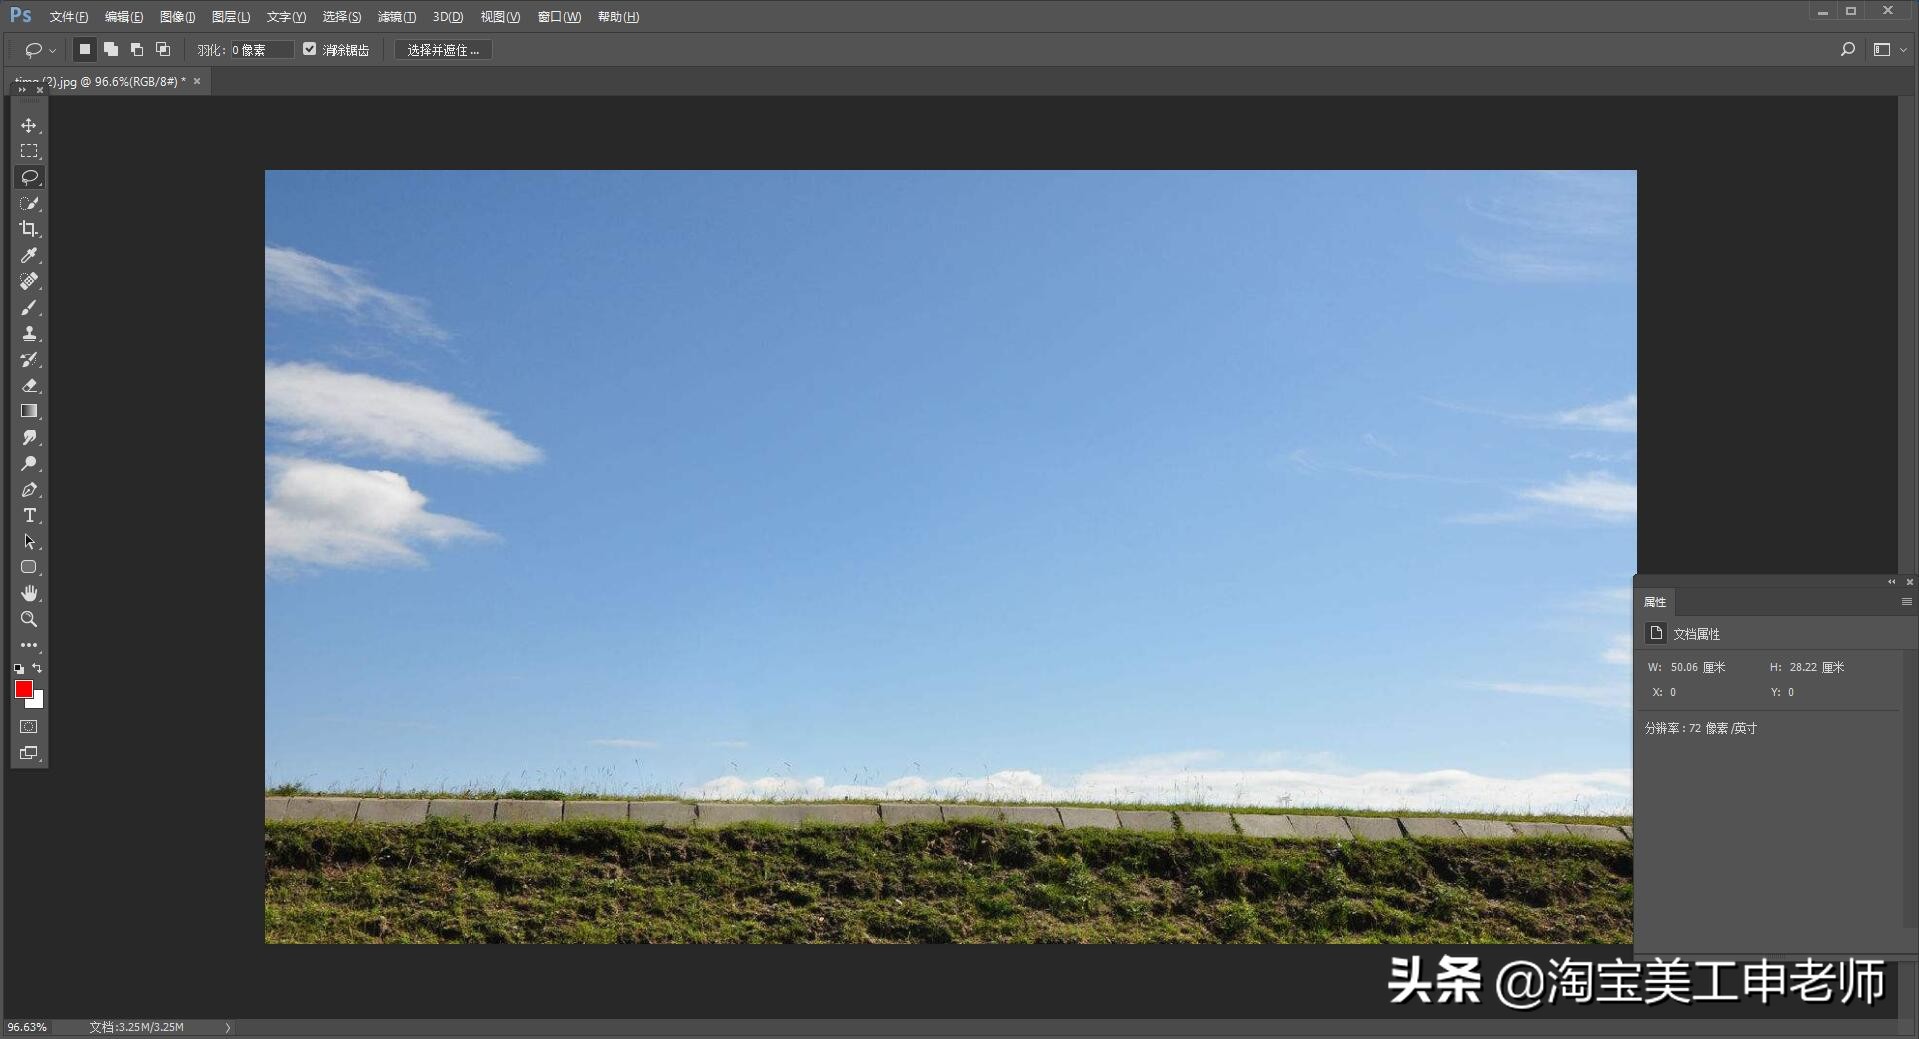Select the Move tool
The height and width of the screenshot is (1039, 1919).
pos(29,125)
